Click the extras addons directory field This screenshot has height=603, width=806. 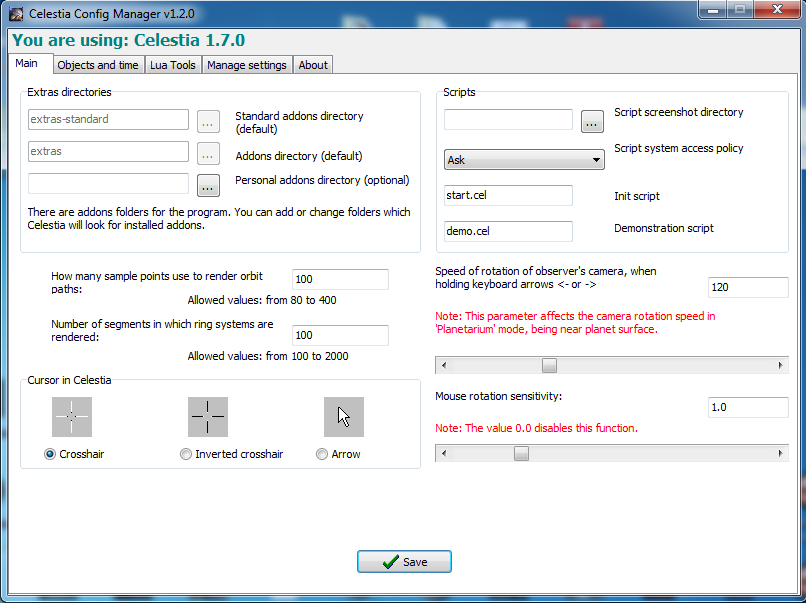tap(108, 151)
